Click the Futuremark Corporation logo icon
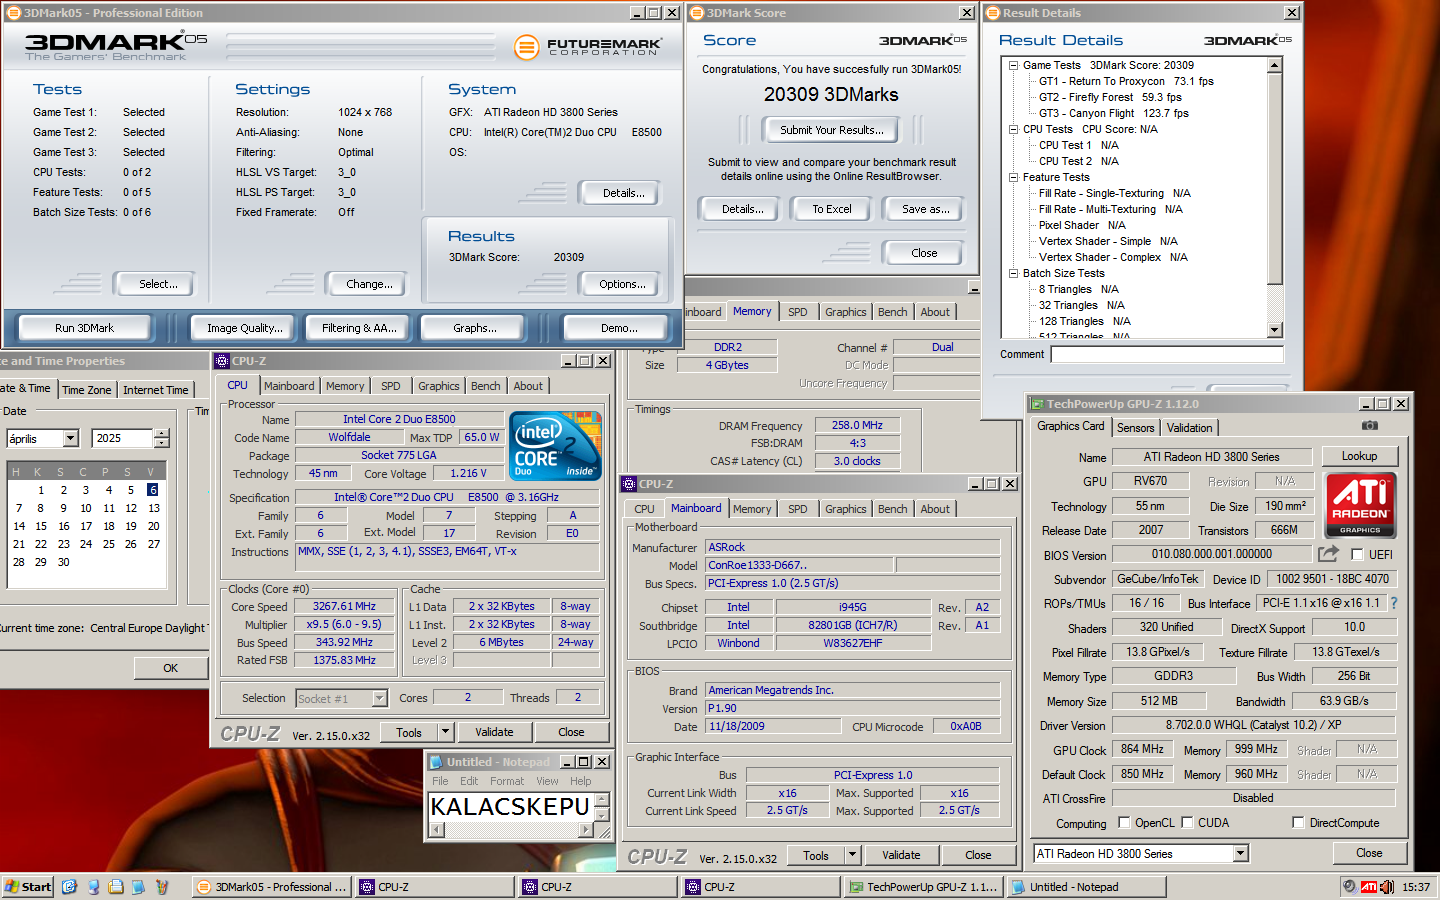 pos(526,47)
